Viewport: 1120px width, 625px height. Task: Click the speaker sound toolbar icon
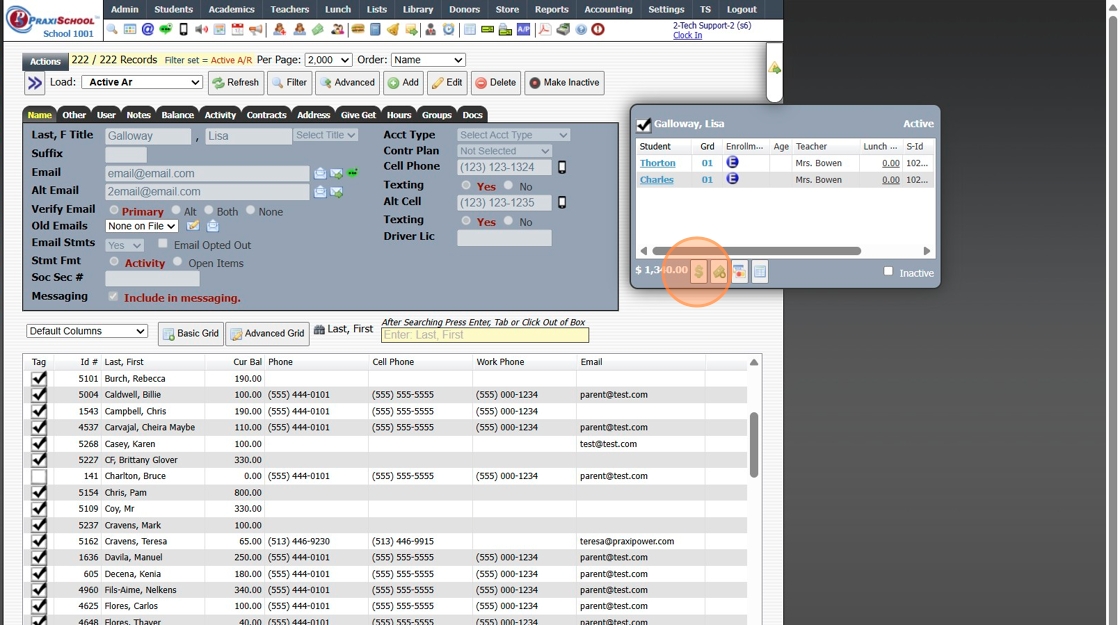pos(201,30)
